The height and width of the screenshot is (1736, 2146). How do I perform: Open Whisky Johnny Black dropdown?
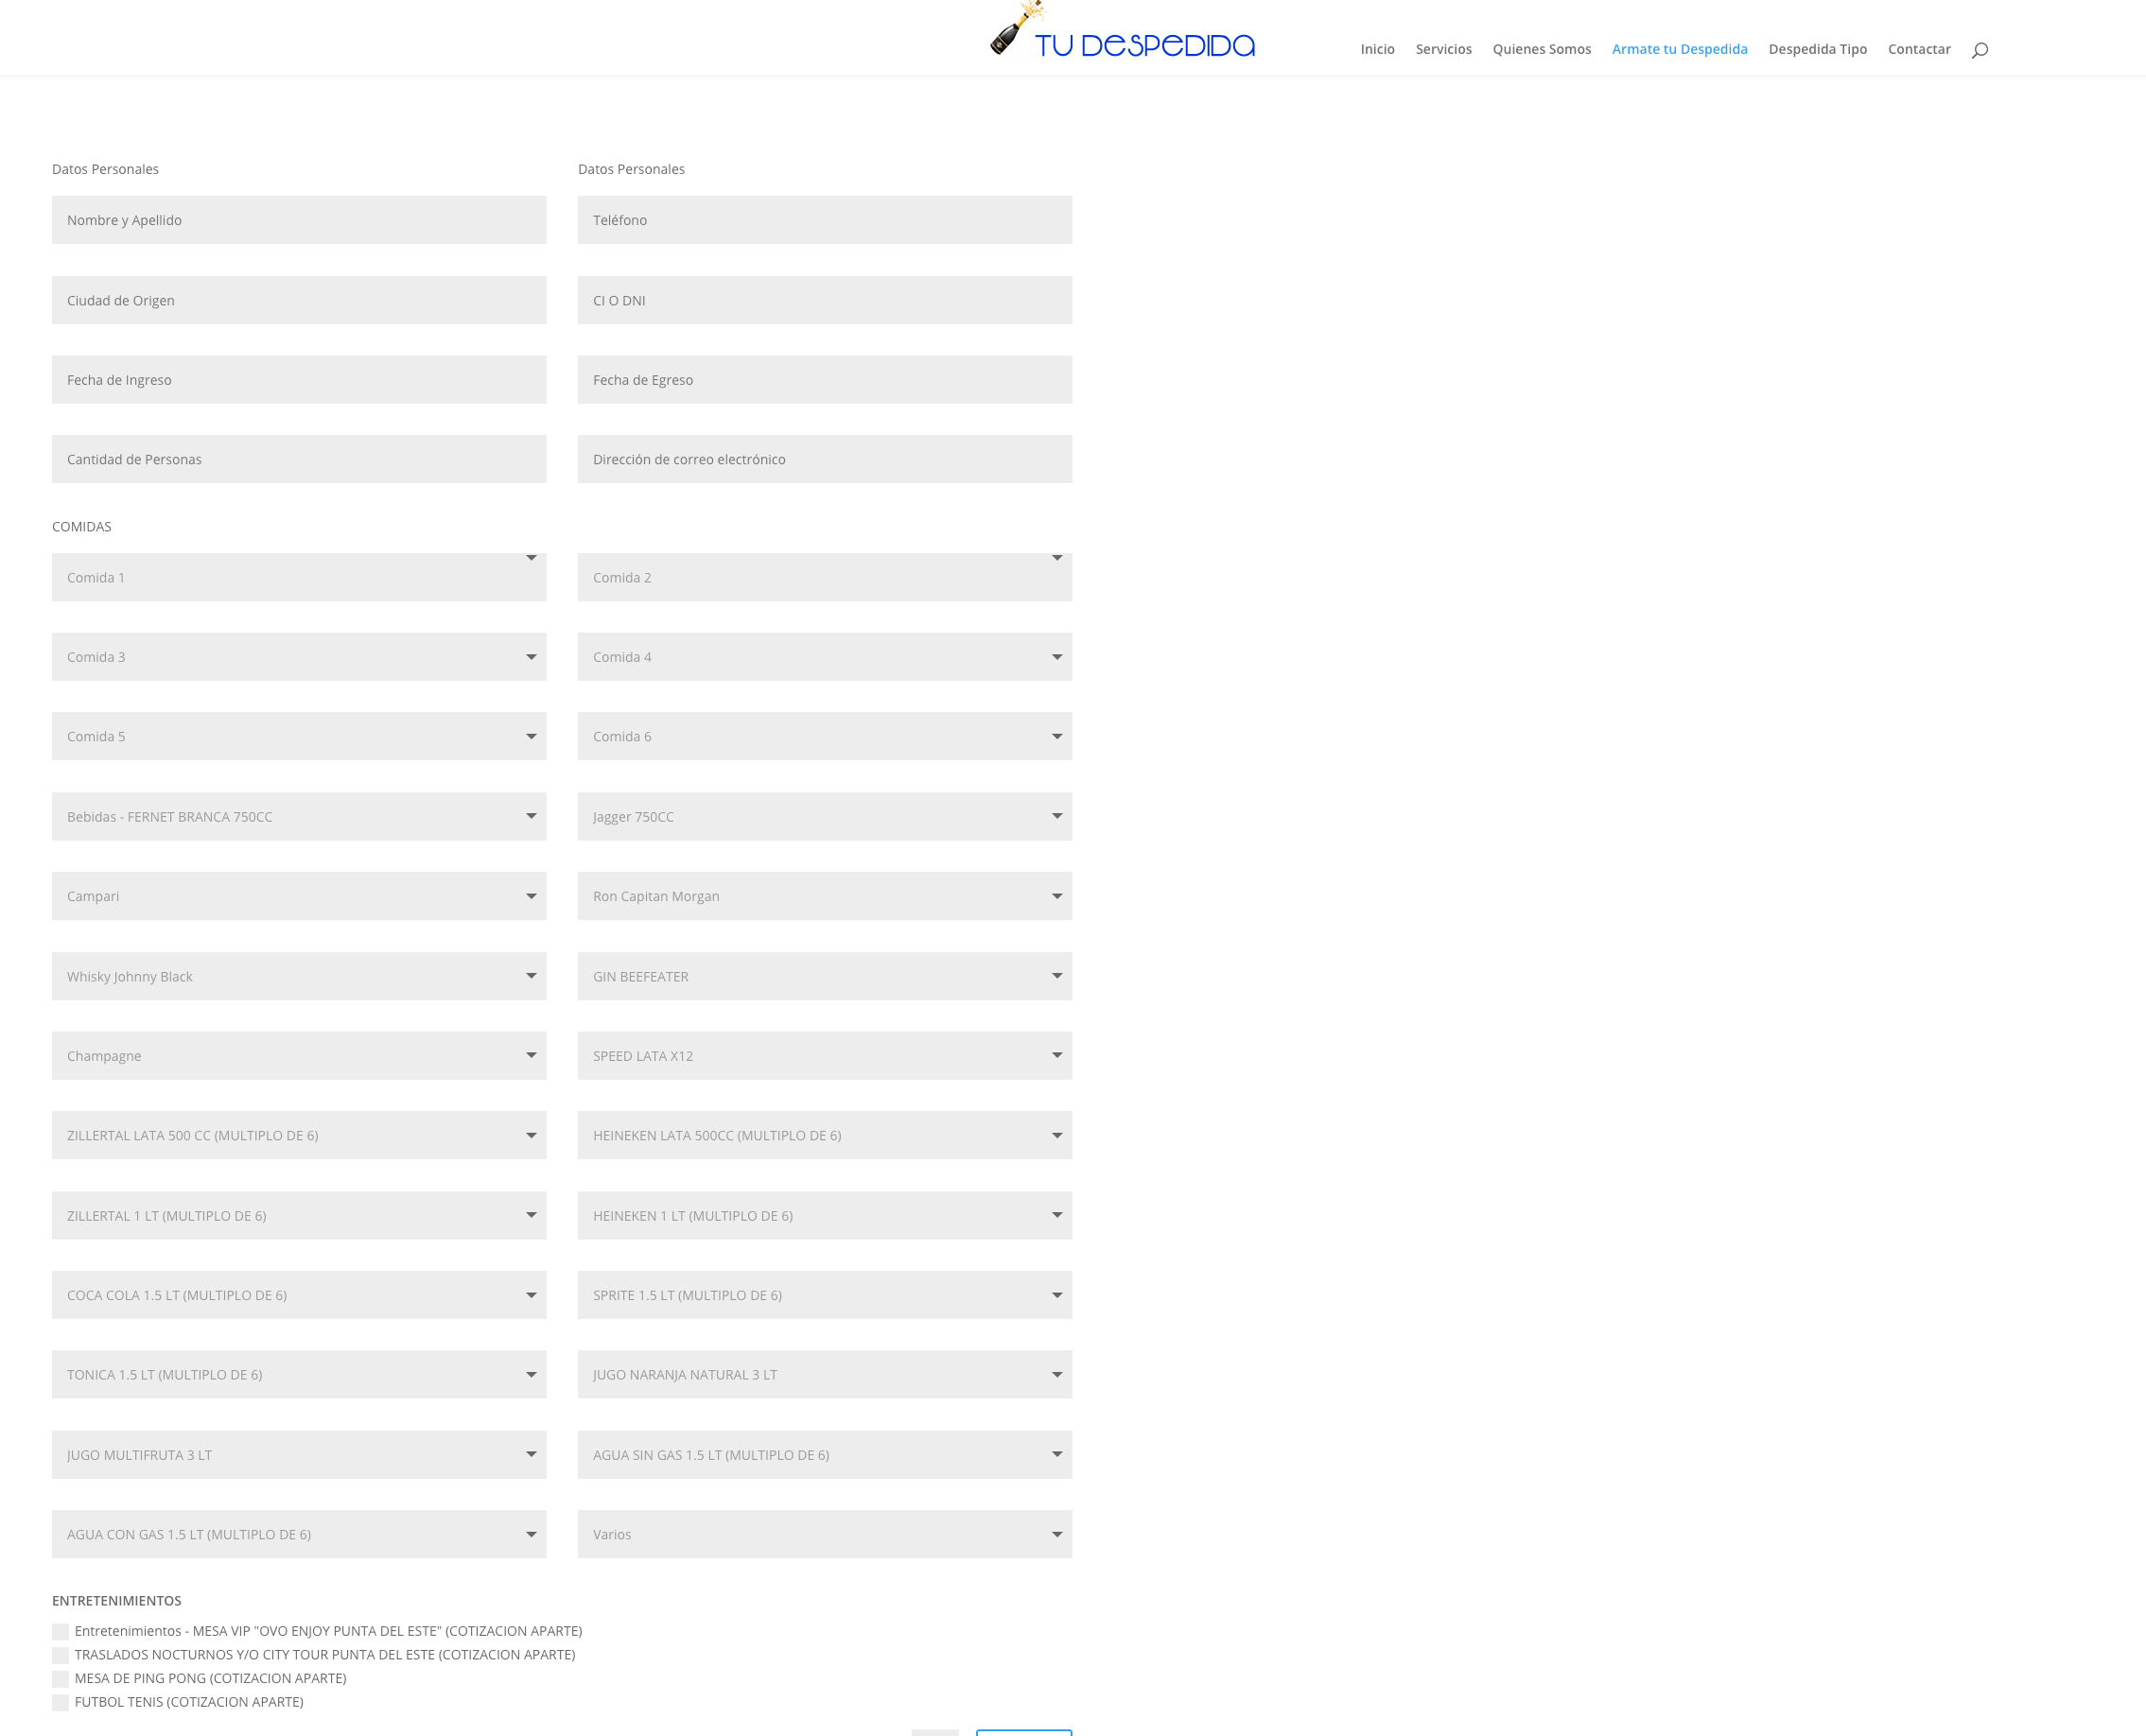(x=299, y=976)
